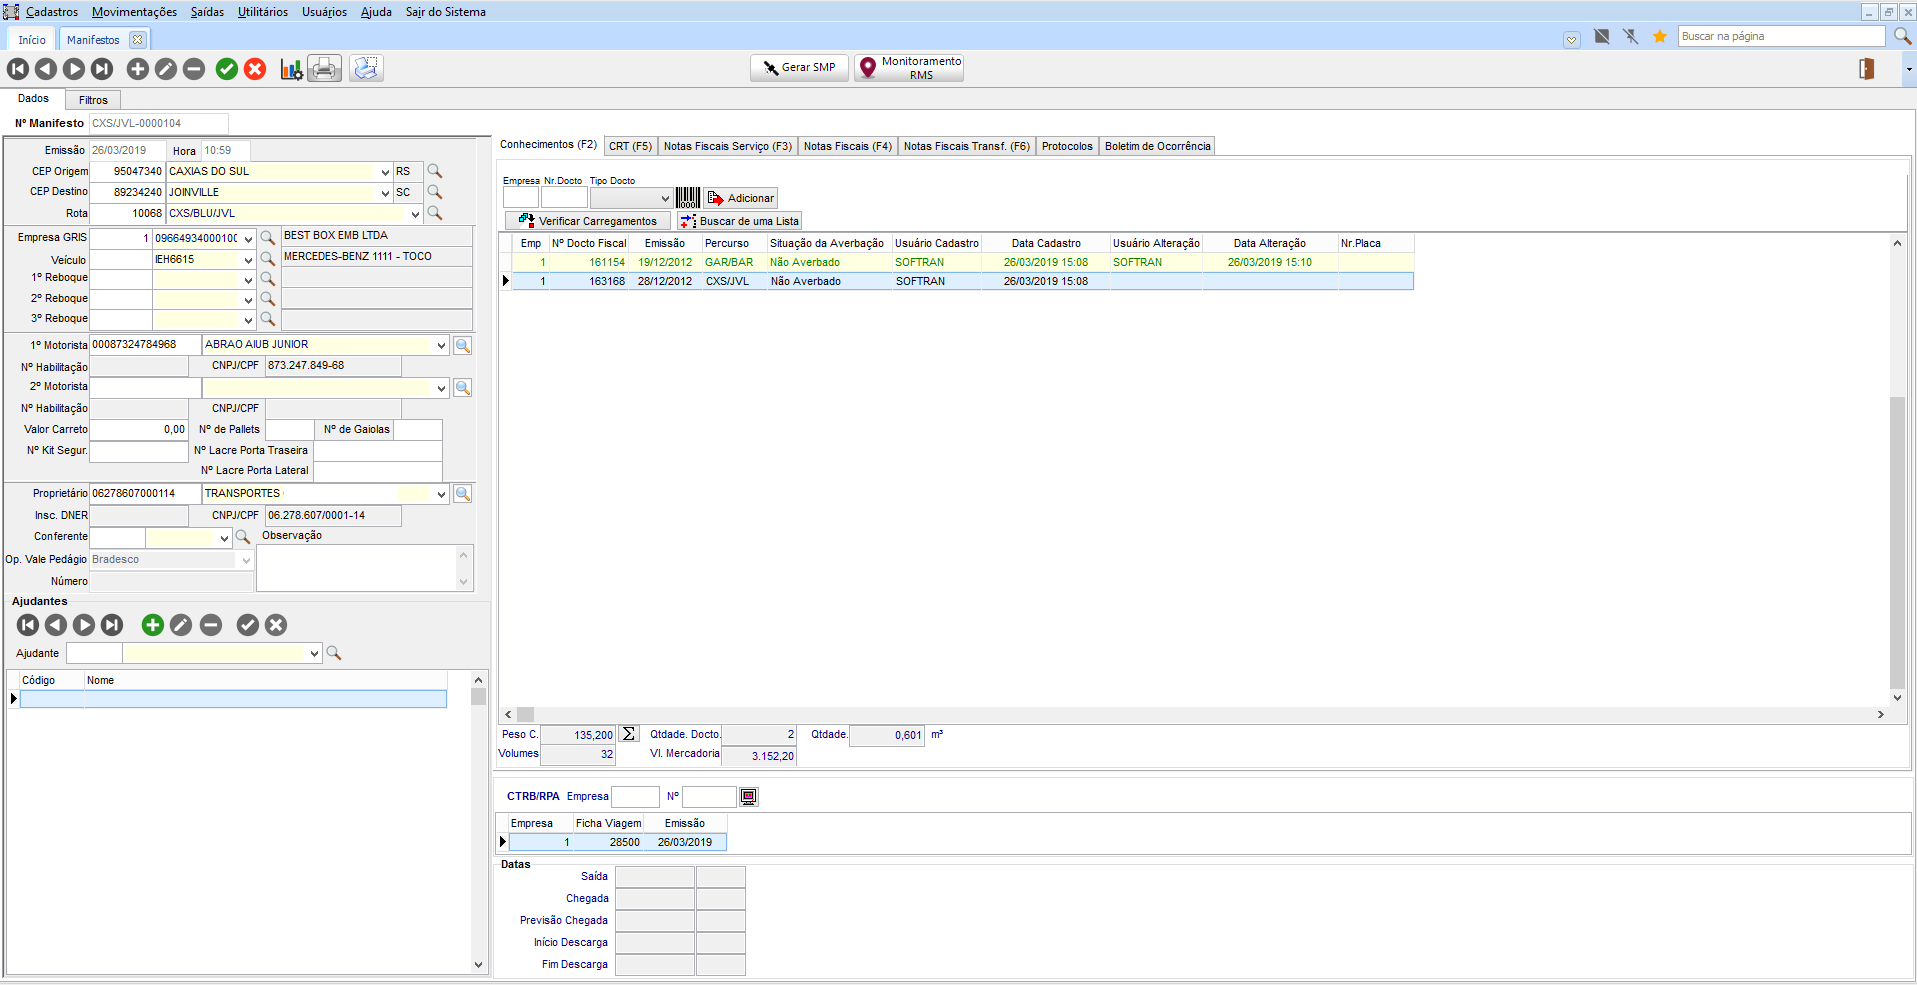This screenshot has height=985, width=1917.
Task: Click Buscar de uma Lista button
Action: (739, 221)
